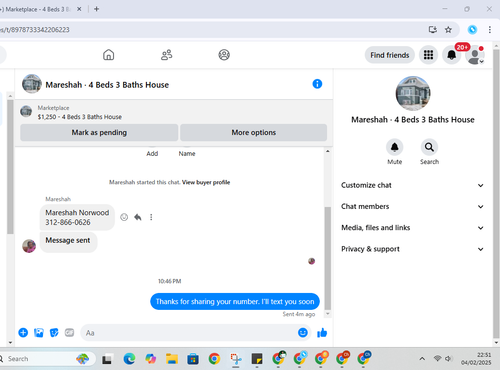500x370 pixels.
Task: Click the blue plus icon to open more actions
Action: tap(23, 333)
